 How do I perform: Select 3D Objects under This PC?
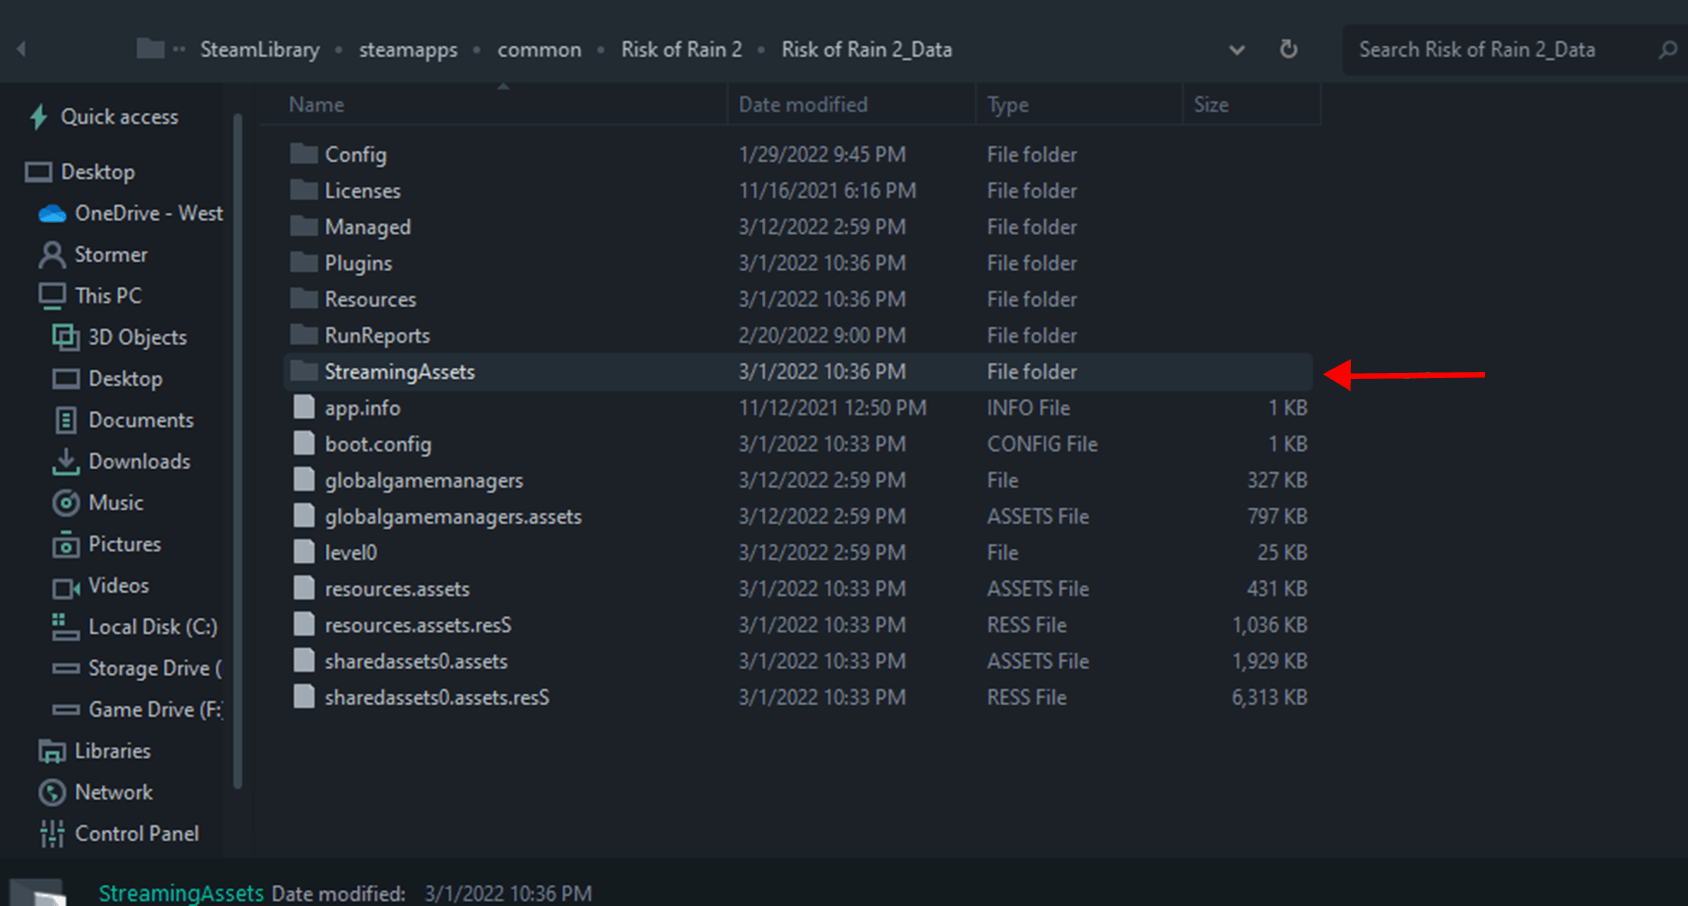[138, 337]
